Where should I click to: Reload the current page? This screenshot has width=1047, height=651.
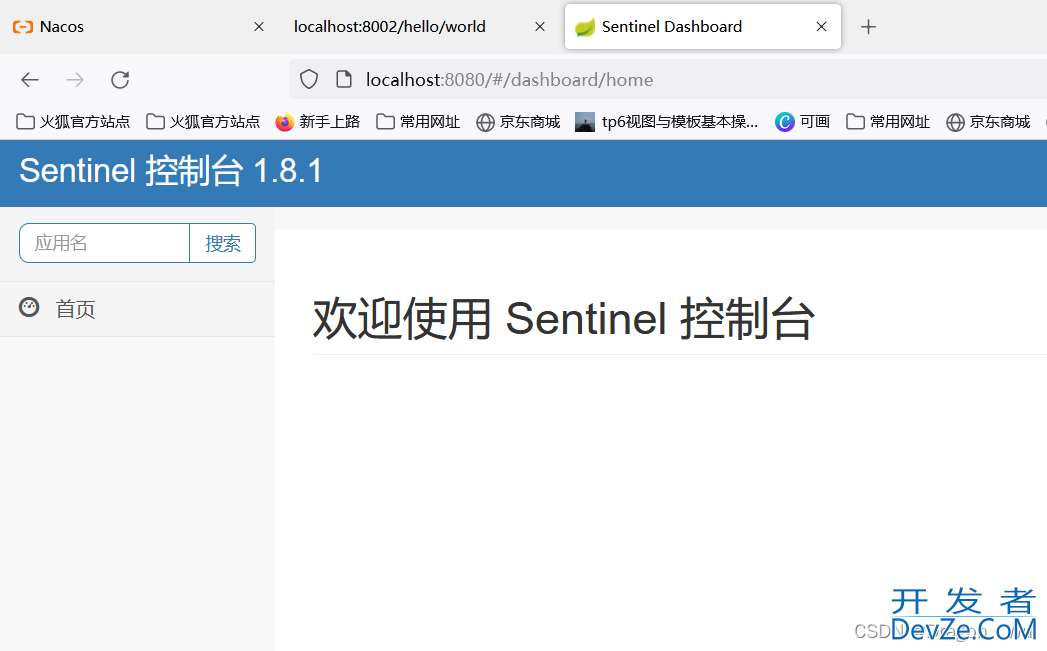[120, 80]
